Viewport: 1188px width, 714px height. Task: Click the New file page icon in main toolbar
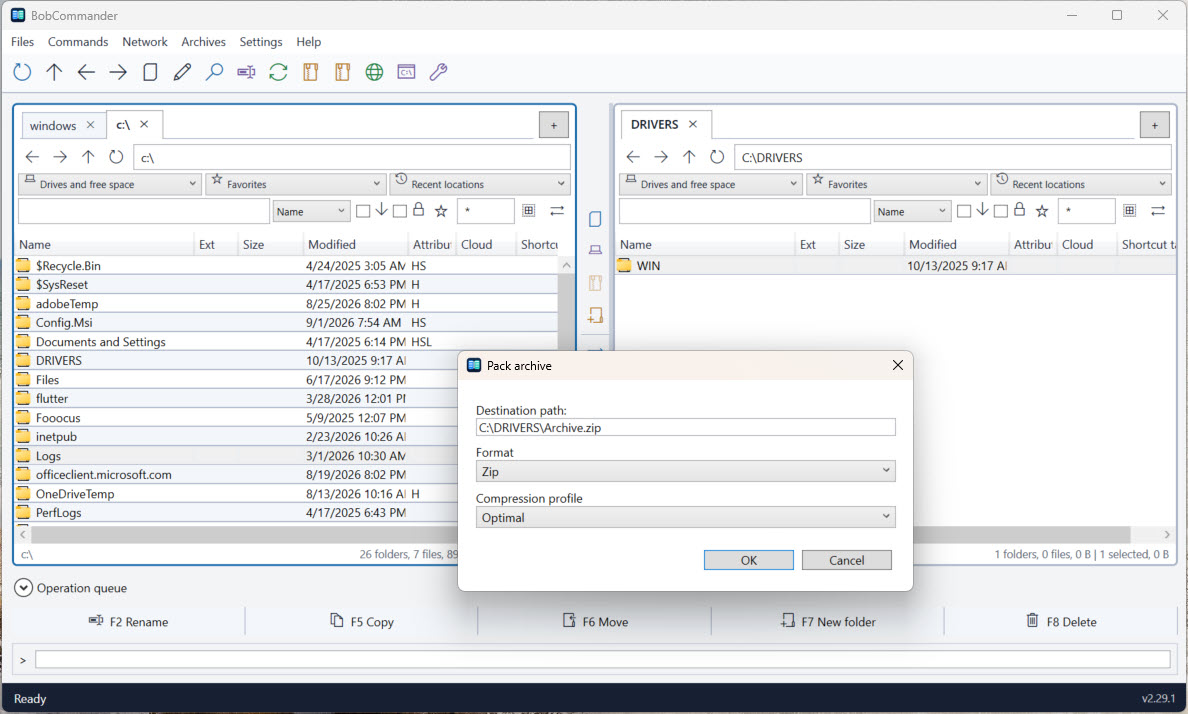pos(150,72)
